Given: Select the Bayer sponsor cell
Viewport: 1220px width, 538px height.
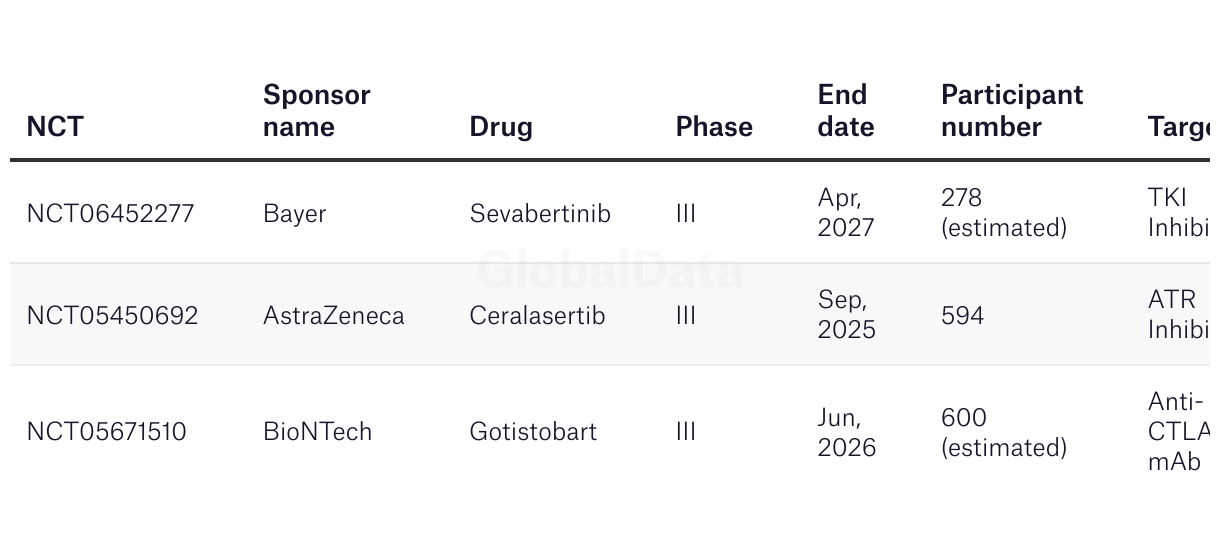Looking at the screenshot, I should click(x=294, y=213).
